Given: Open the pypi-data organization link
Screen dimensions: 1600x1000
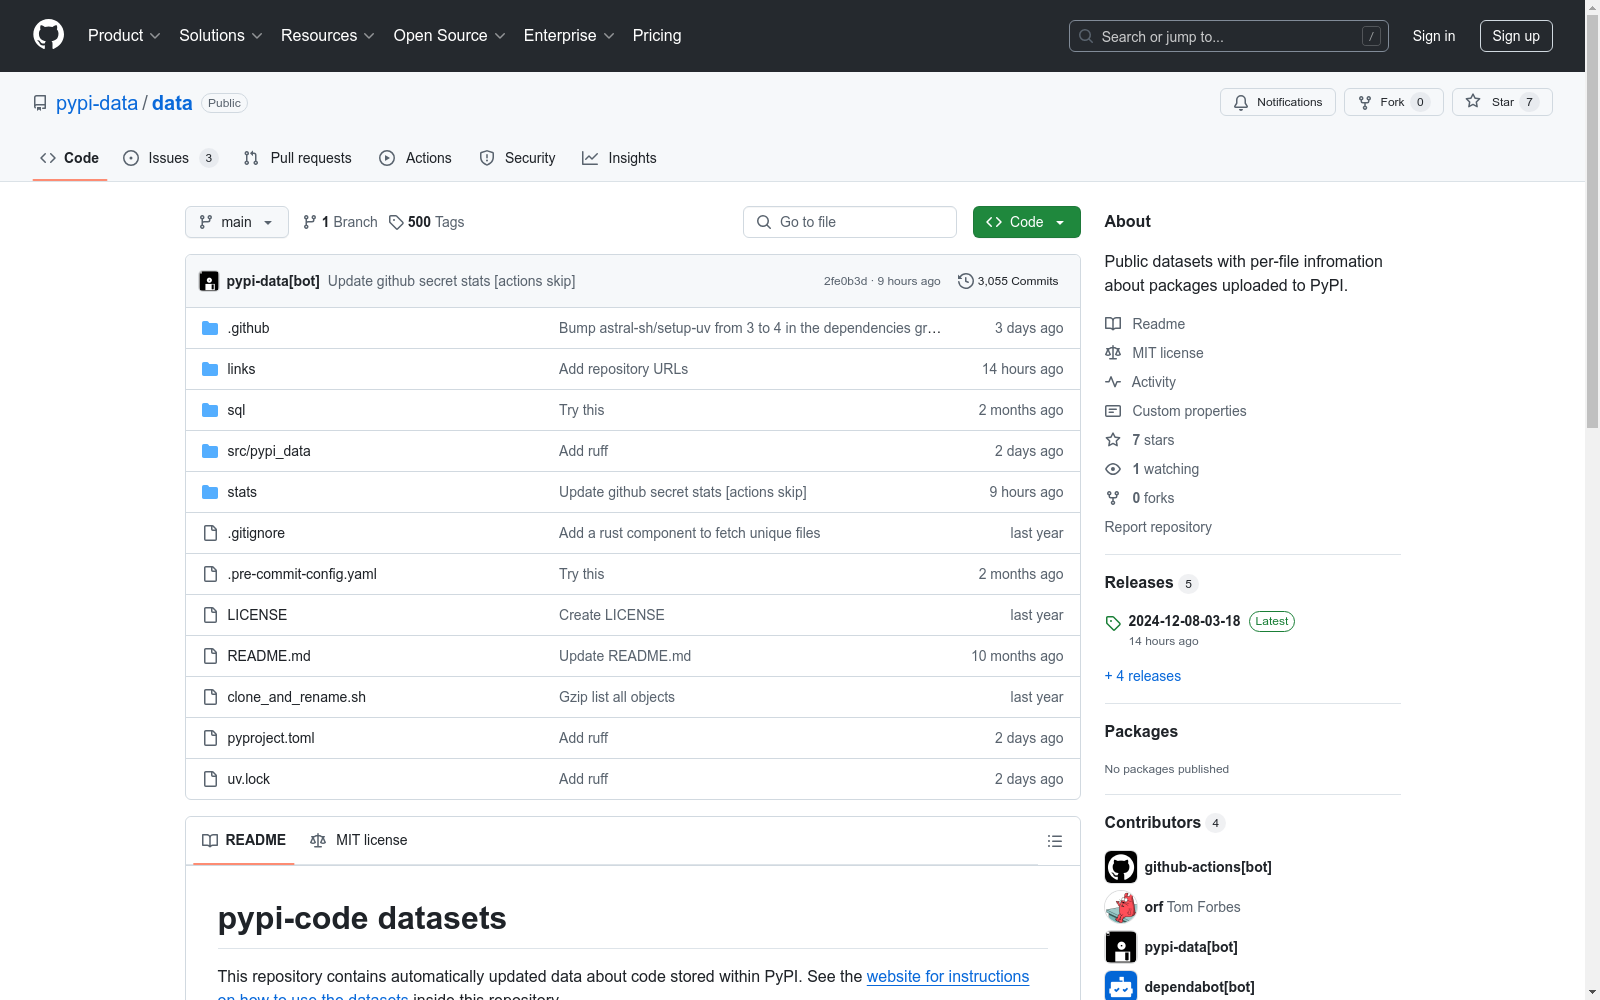Looking at the screenshot, I should [x=97, y=103].
